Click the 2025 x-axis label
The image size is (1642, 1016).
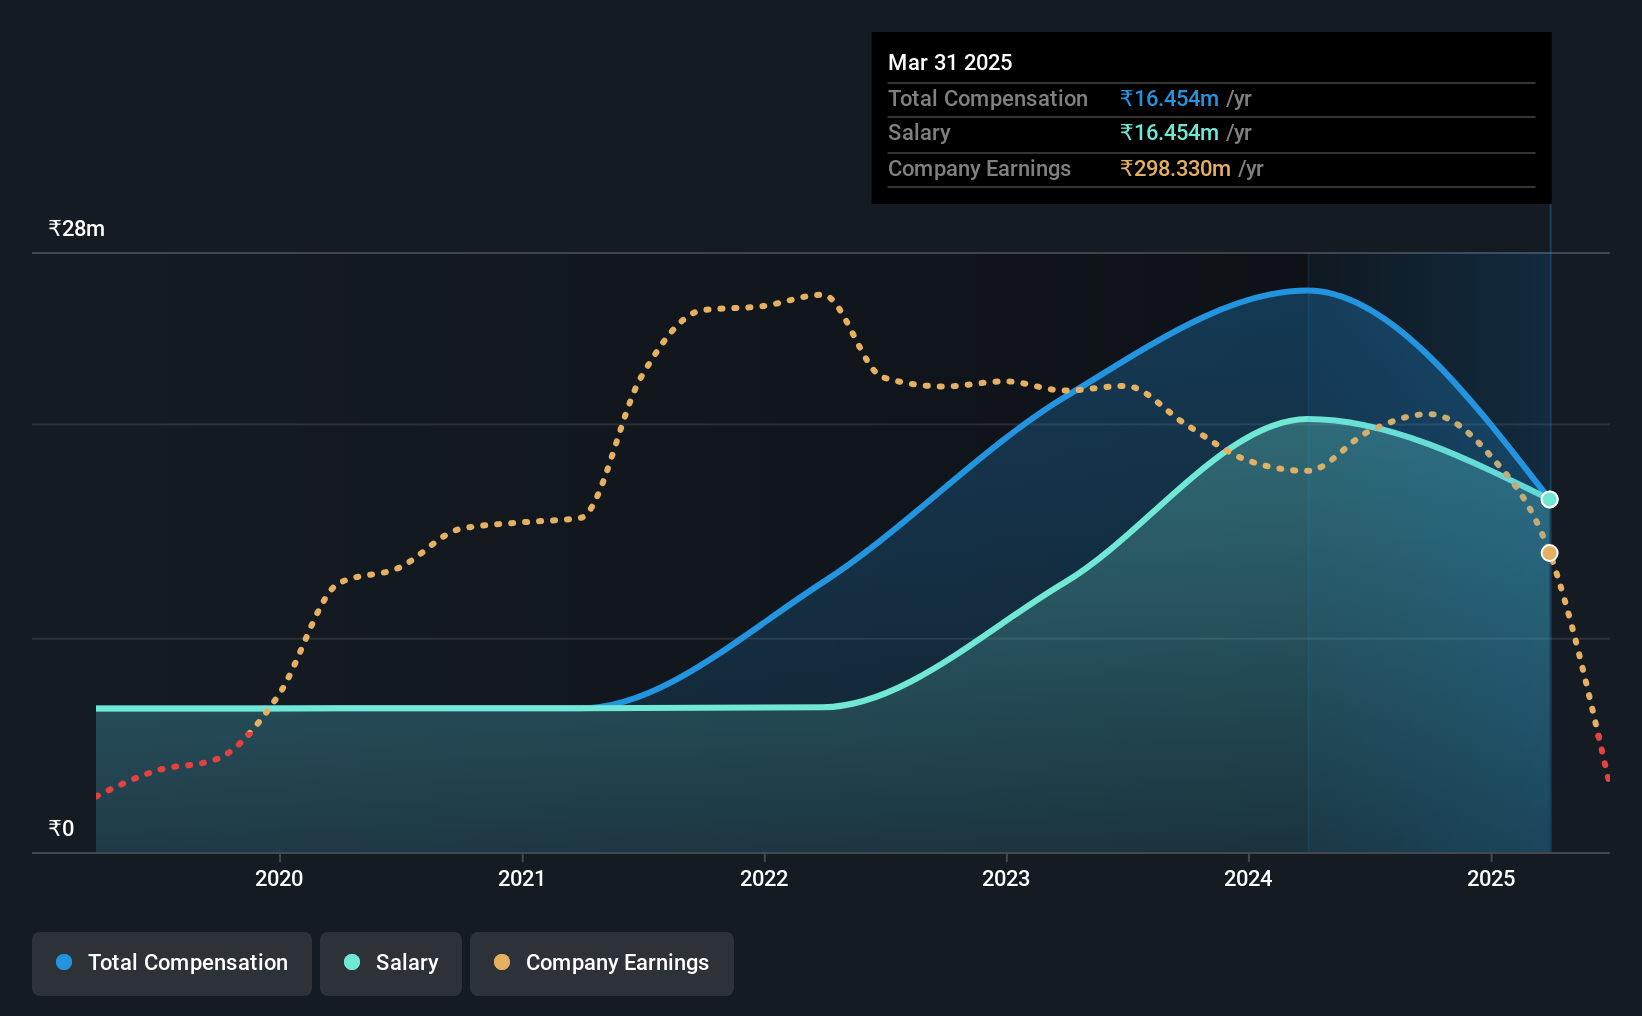(1491, 878)
